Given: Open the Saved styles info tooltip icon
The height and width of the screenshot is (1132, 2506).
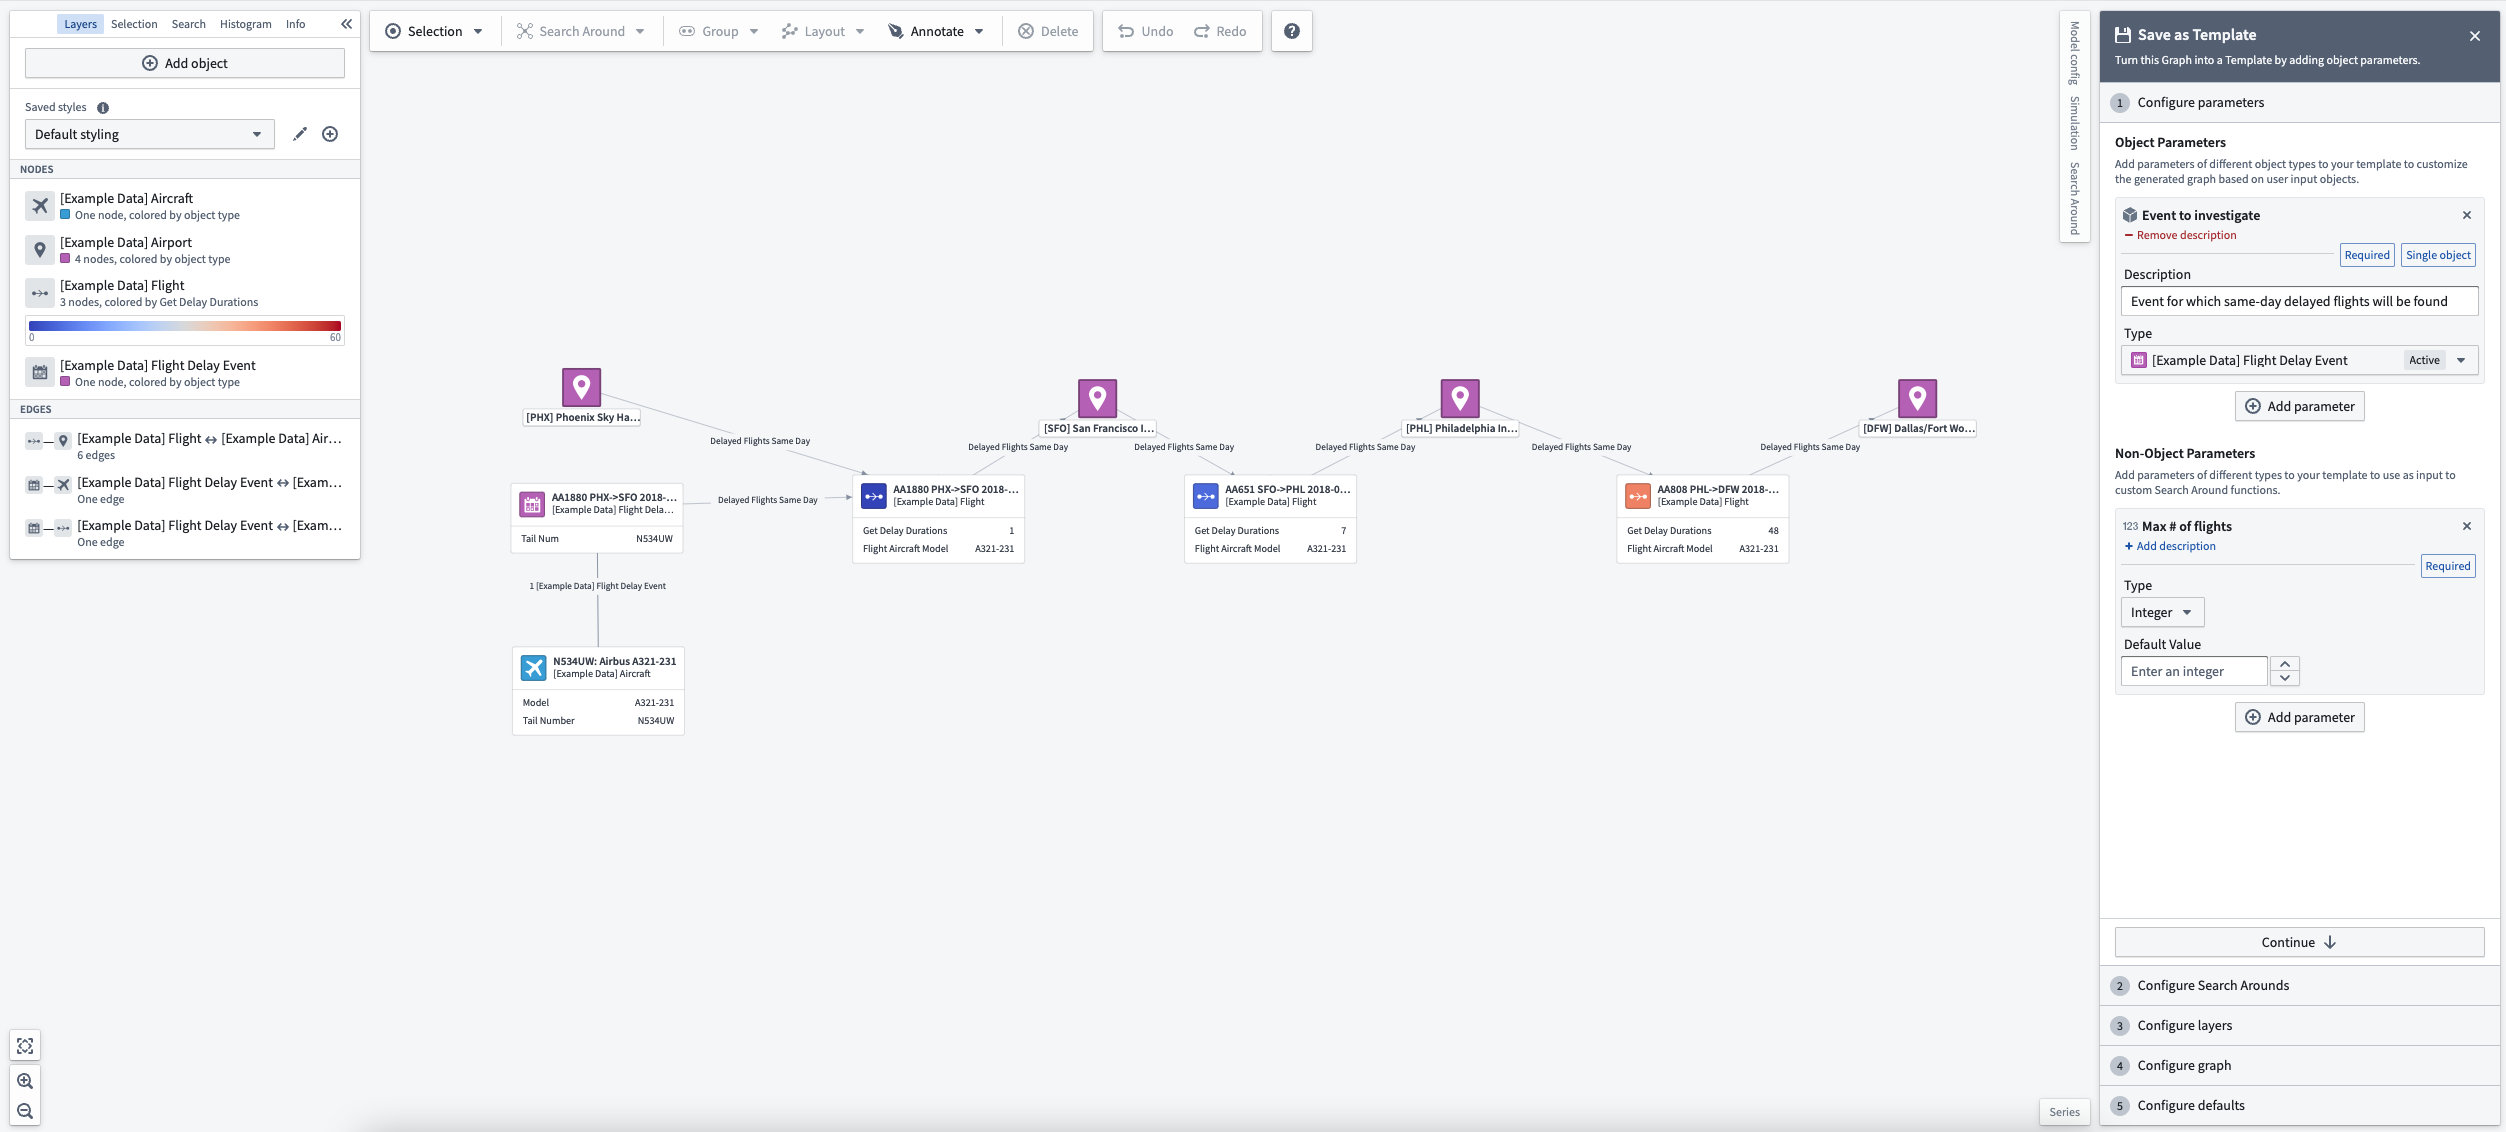Looking at the screenshot, I should click(x=103, y=108).
